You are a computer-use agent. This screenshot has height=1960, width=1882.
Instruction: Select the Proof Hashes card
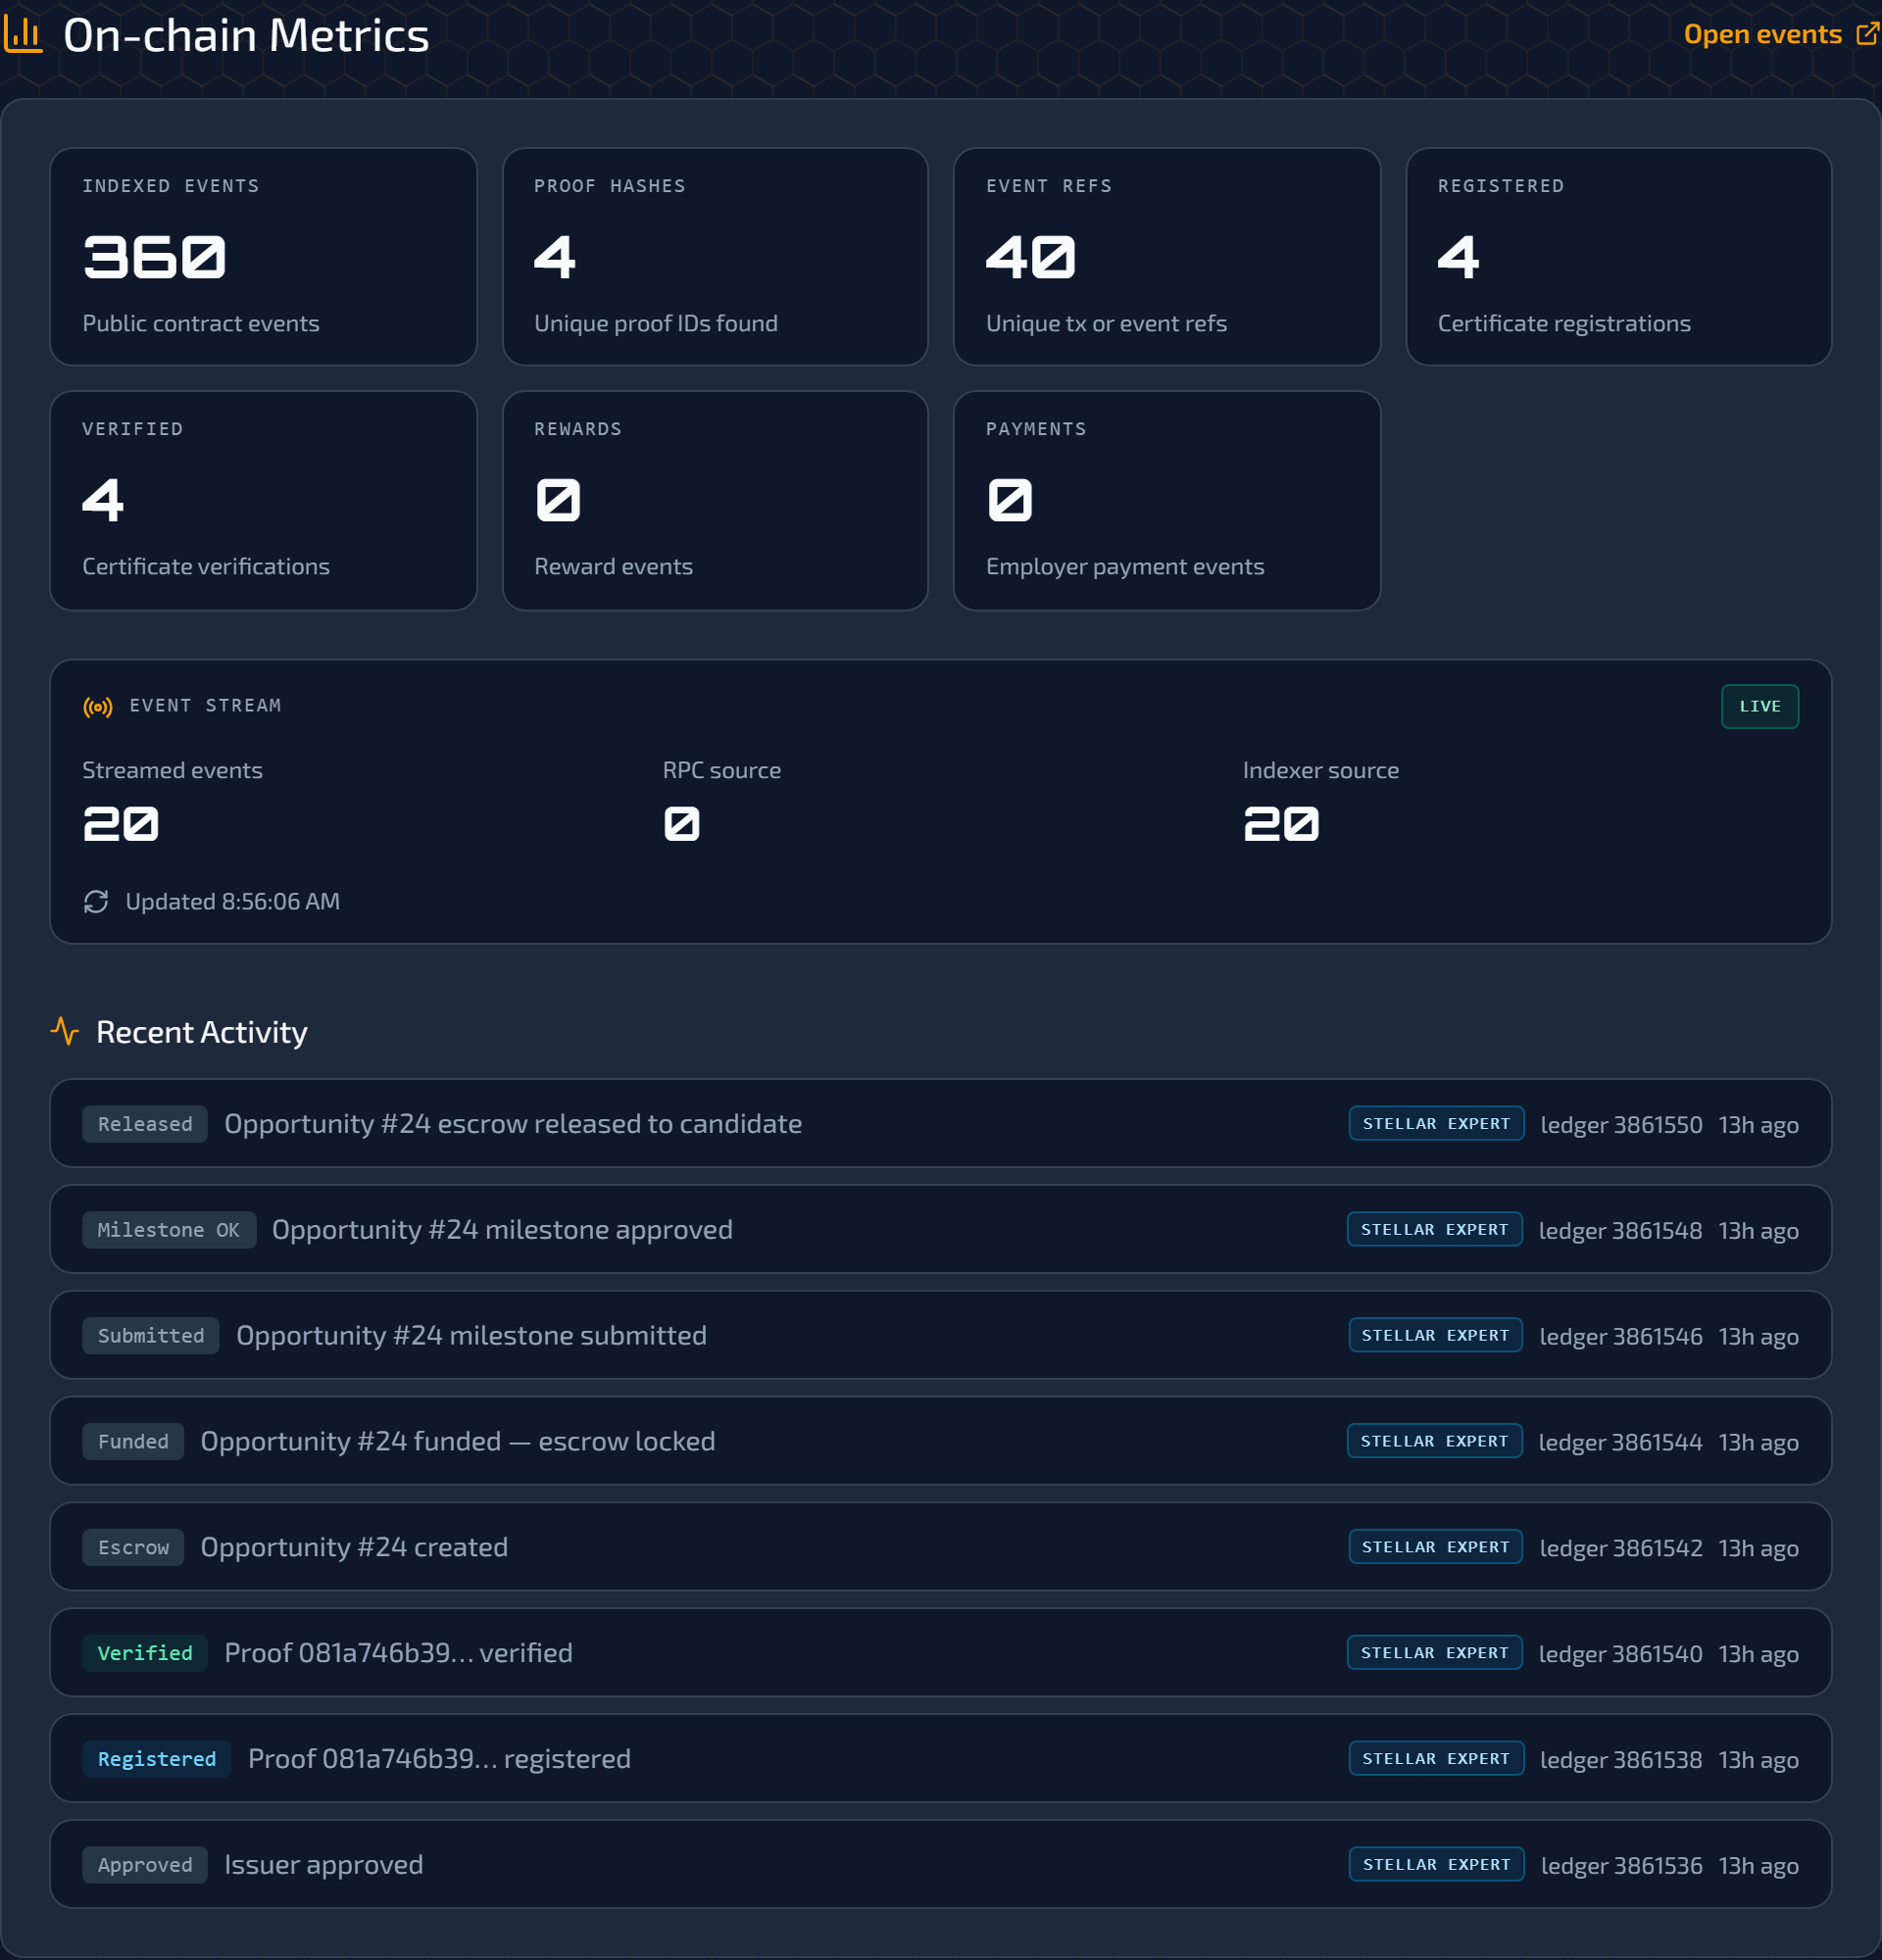pos(715,257)
